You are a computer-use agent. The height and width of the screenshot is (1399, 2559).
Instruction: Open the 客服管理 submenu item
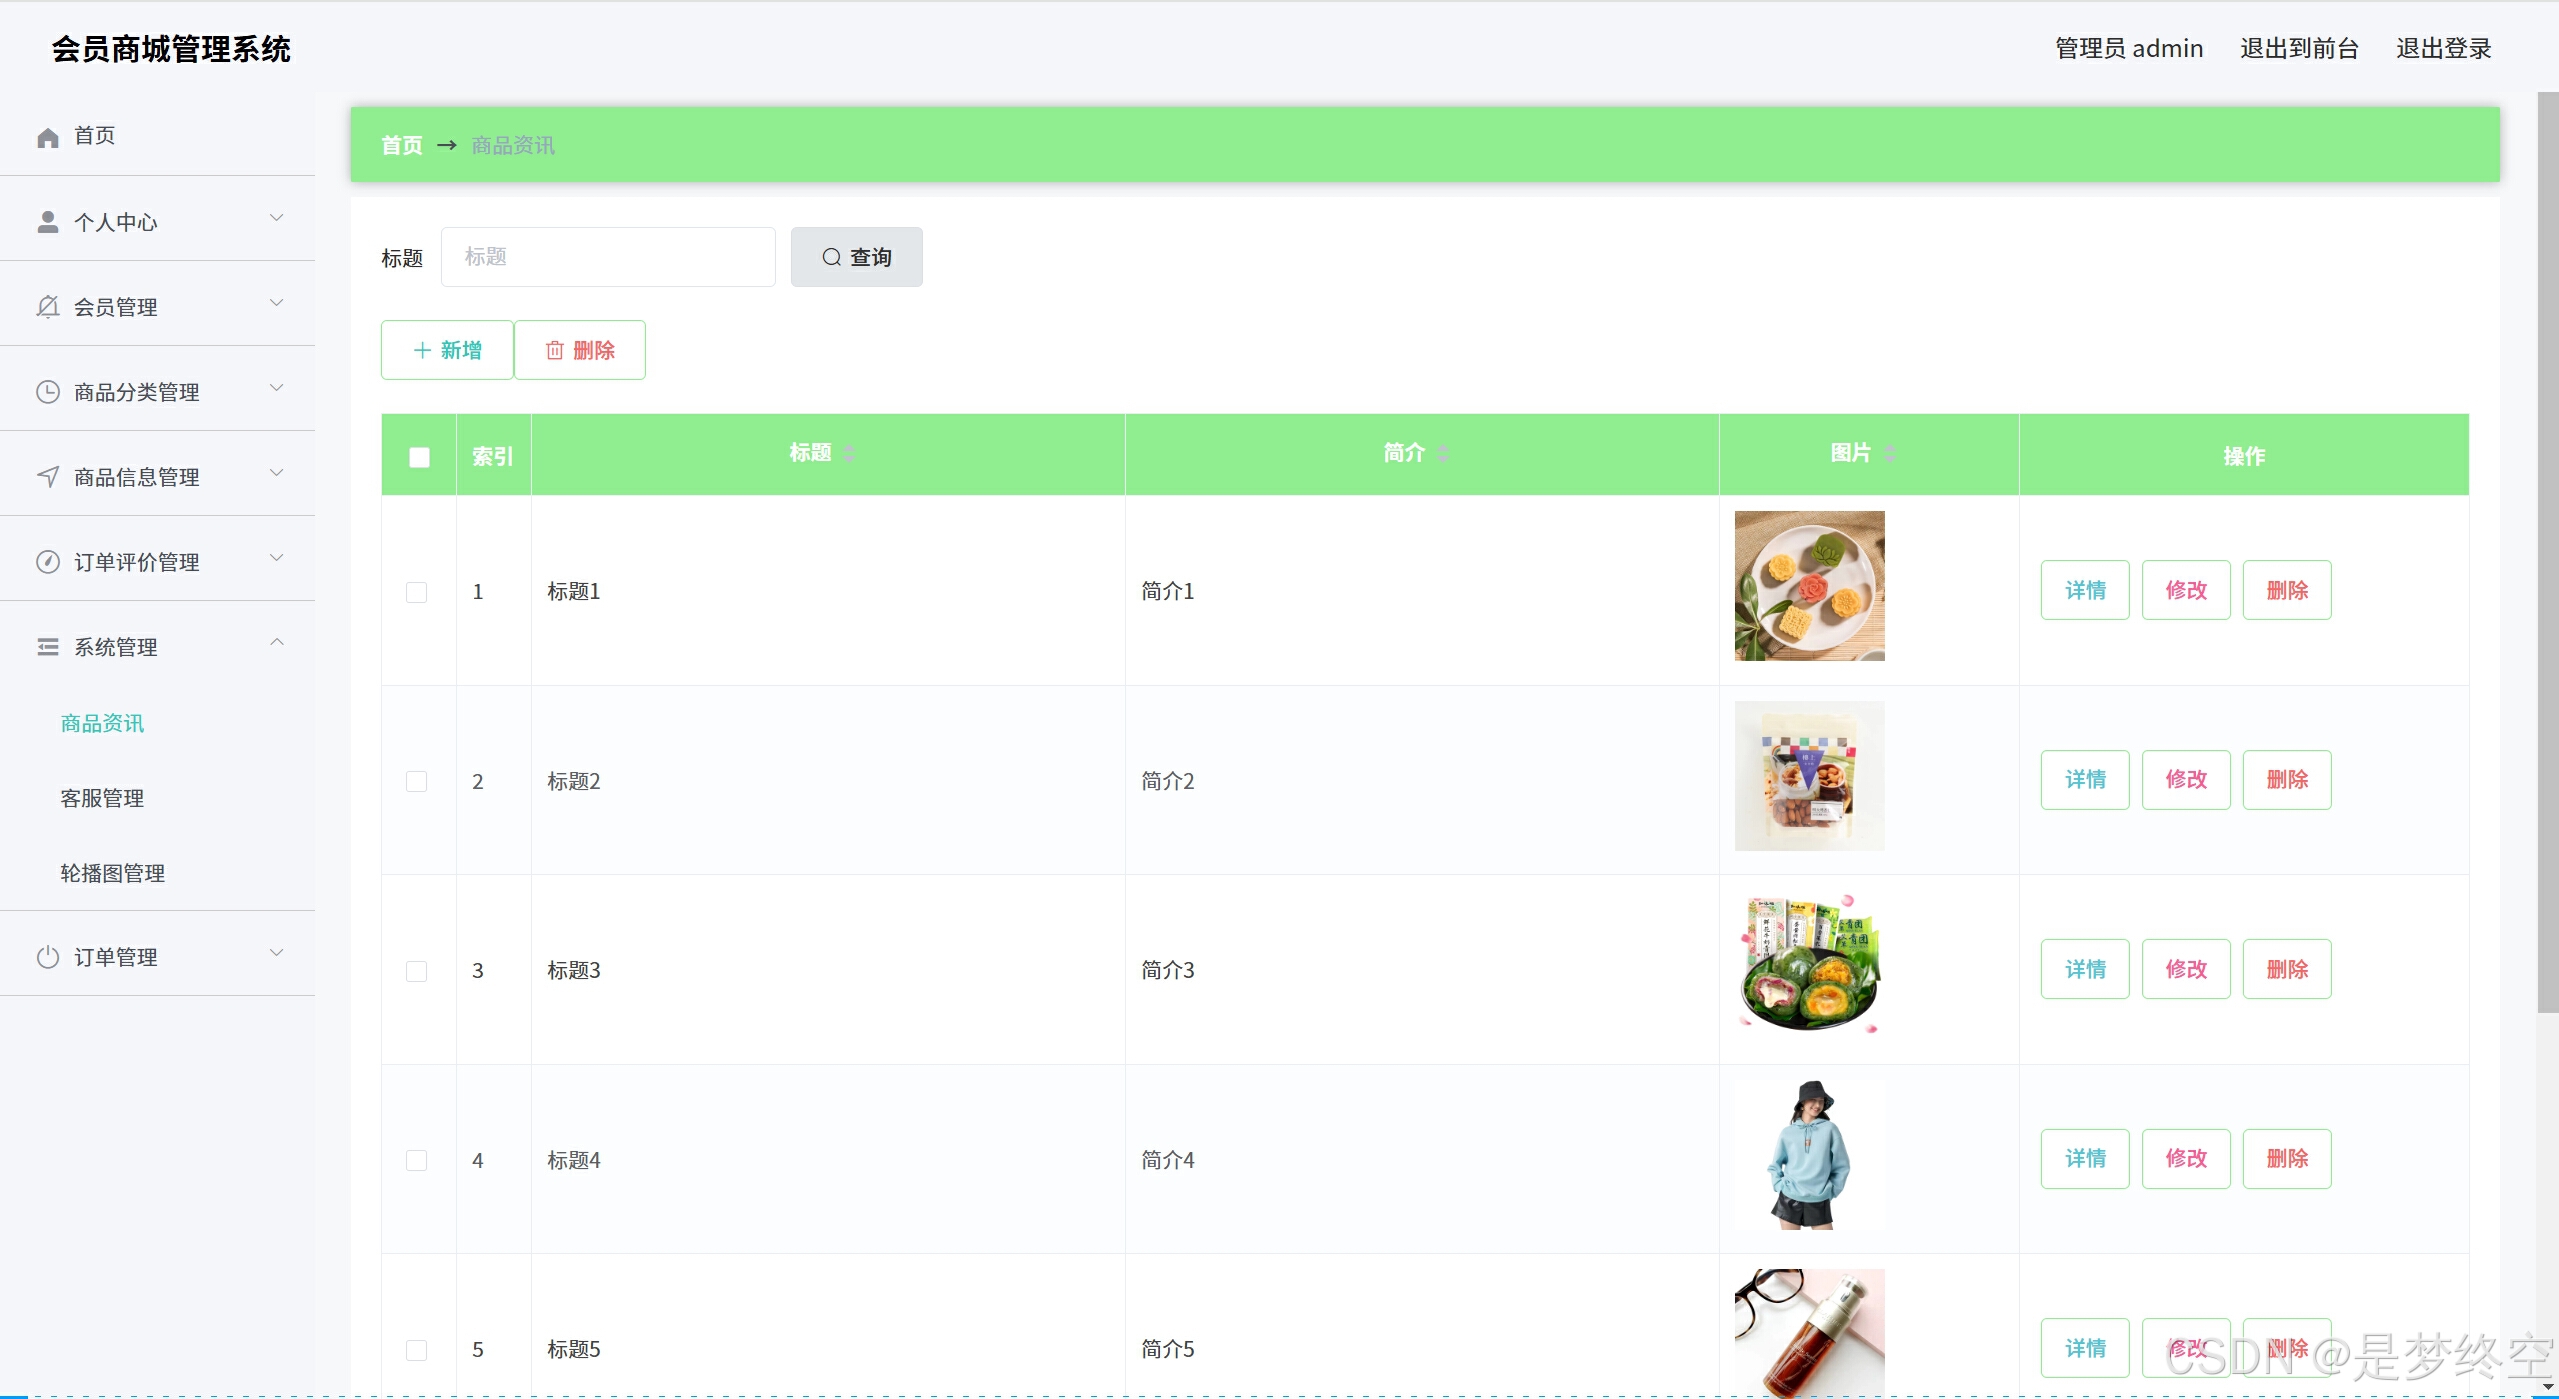(102, 798)
